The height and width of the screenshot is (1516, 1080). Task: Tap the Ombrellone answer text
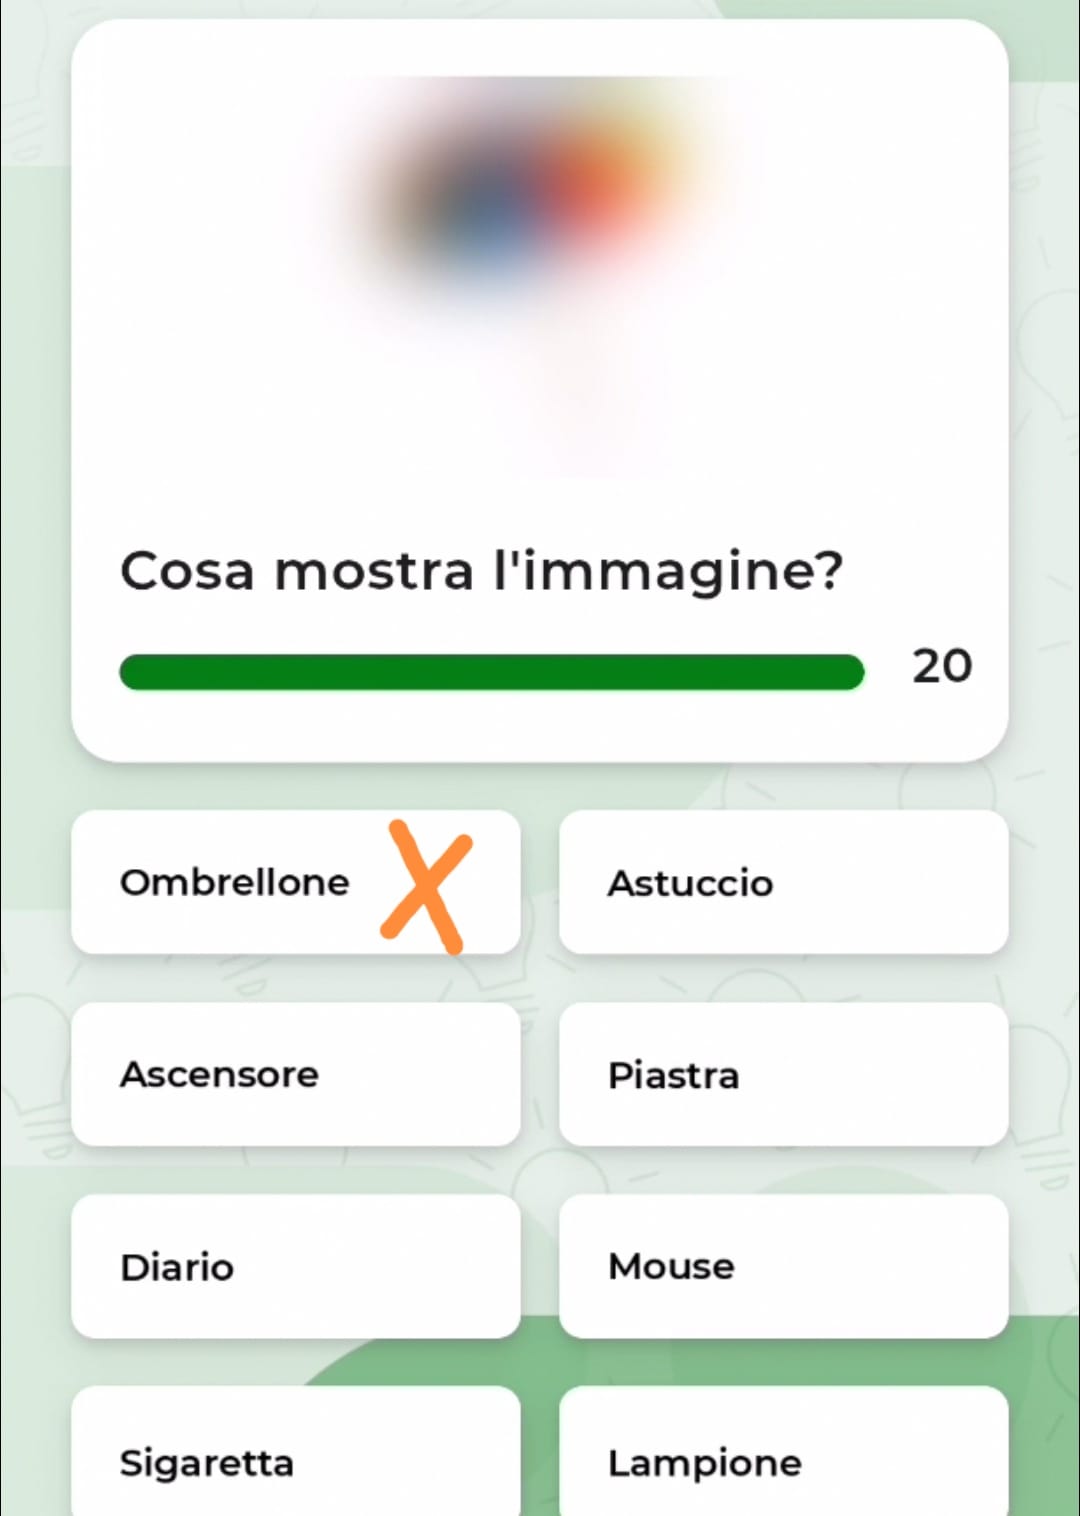[x=235, y=882]
